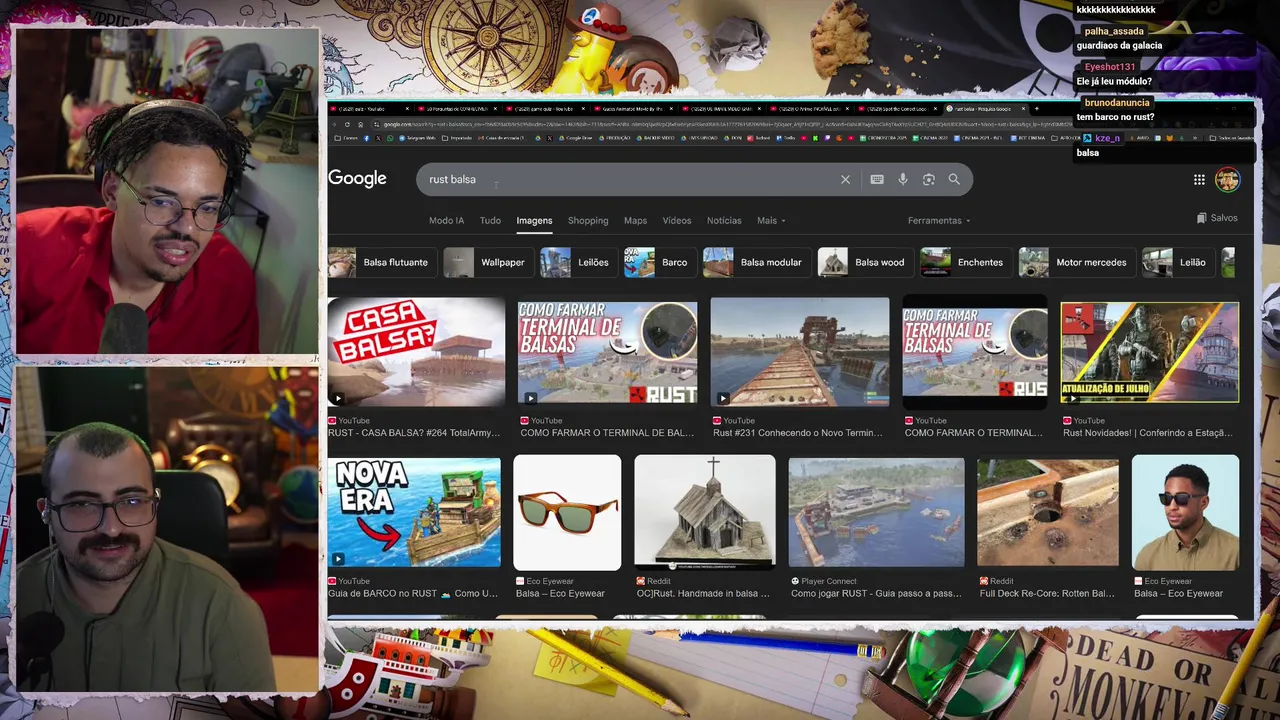Screen dimensions: 1280x720
Task: Open Google Lens image search icon
Action: click(x=929, y=180)
